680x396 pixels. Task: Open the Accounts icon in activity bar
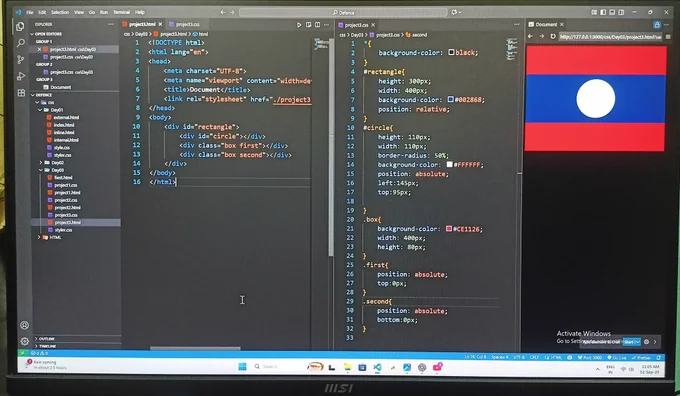tap(24, 325)
